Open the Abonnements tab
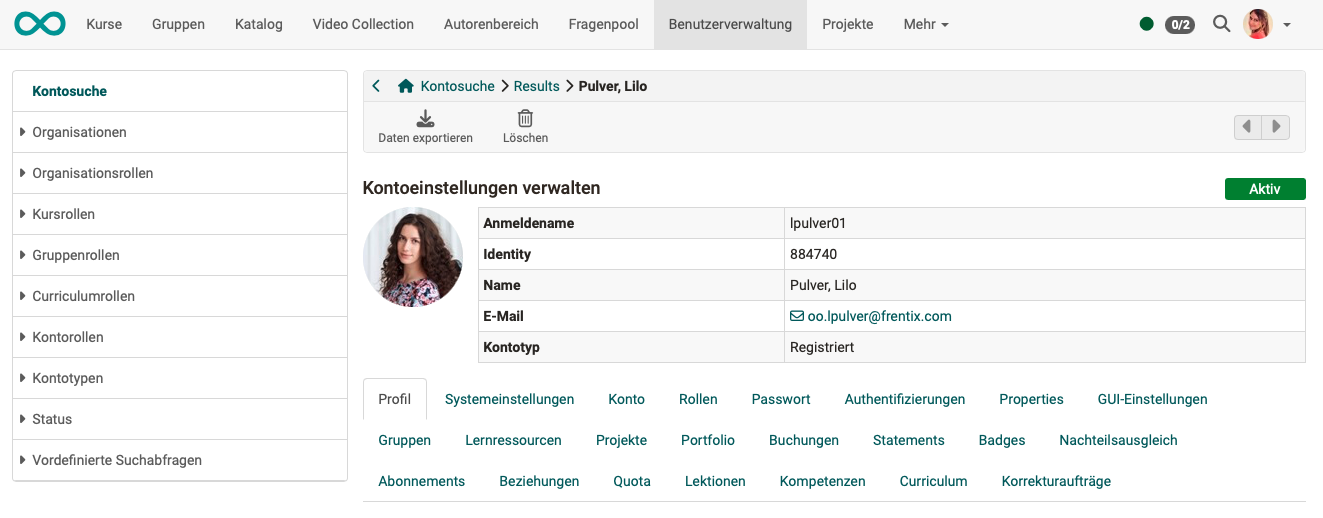Viewport: 1323px width, 518px height. 422,481
